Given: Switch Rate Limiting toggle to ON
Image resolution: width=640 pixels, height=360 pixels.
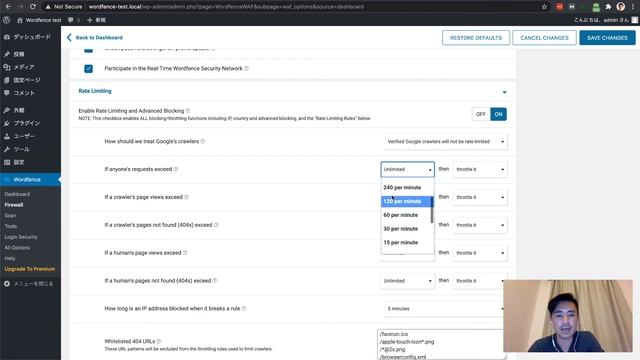Looking at the screenshot, I should (x=498, y=114).
